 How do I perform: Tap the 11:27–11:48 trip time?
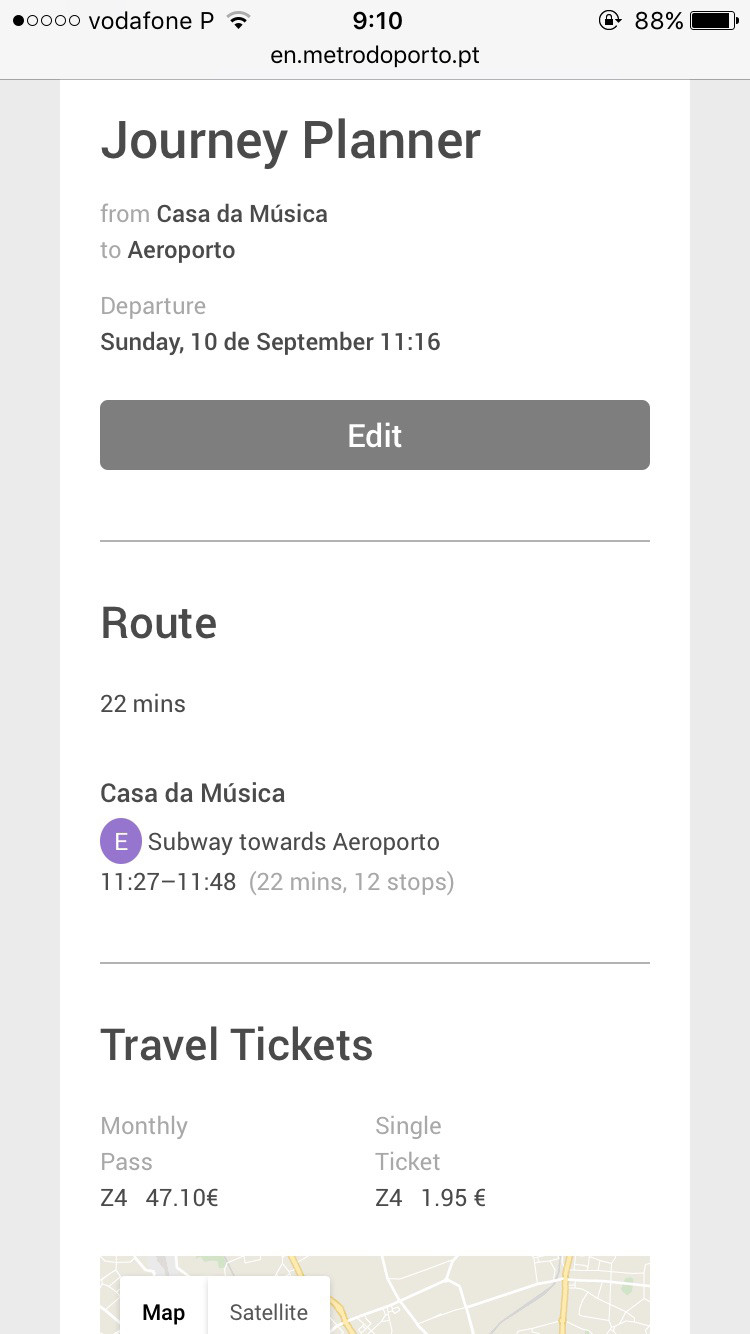168,882
